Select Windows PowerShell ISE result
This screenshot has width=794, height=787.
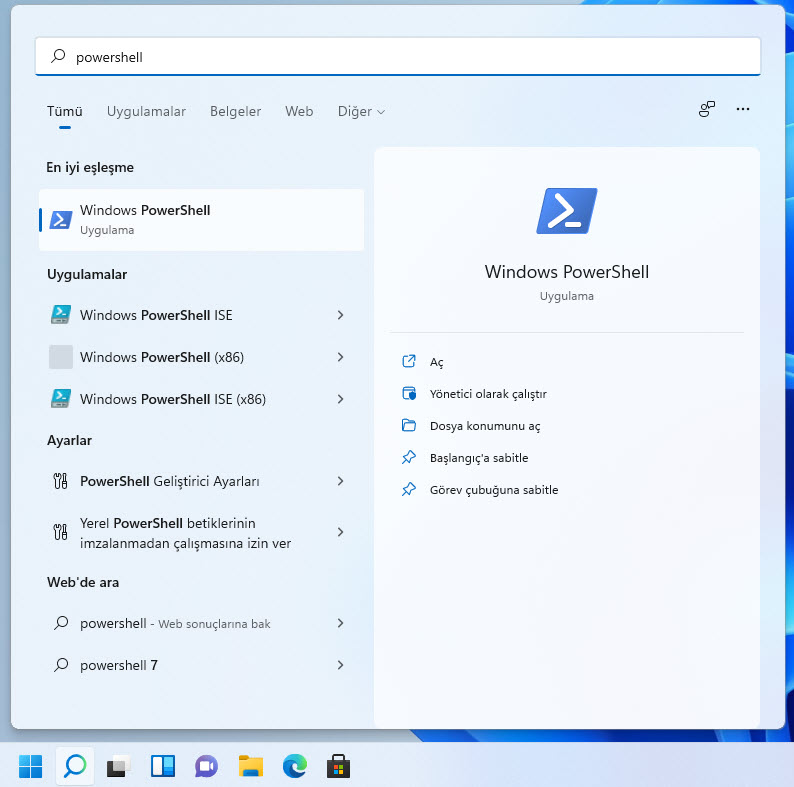click(x=202, y=315)
